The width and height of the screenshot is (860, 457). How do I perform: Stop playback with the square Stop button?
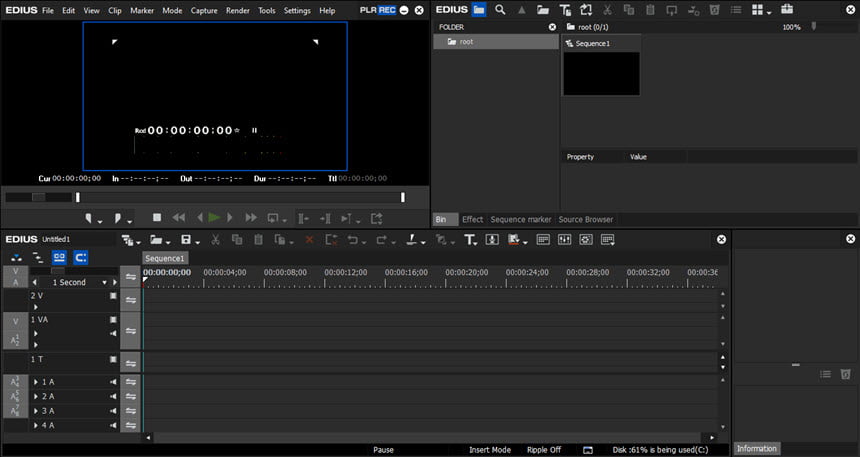pos(157,218)
